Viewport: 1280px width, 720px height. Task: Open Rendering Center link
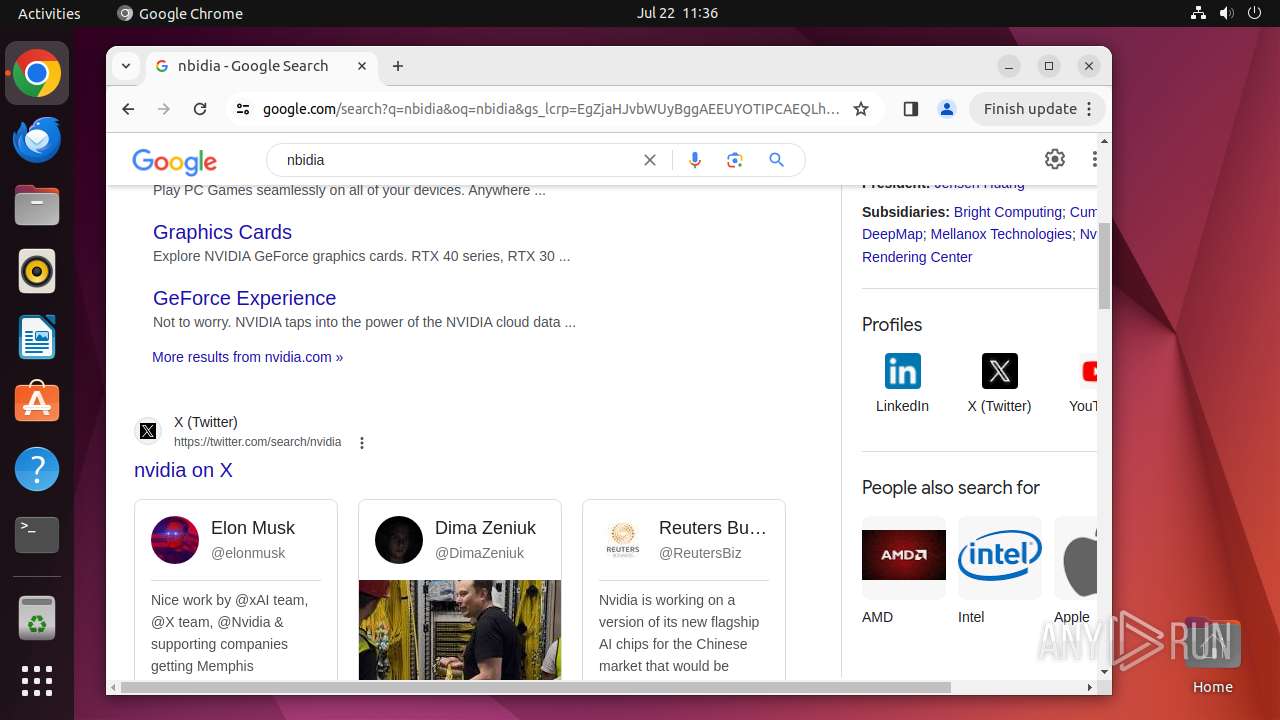tap(917, 257)
